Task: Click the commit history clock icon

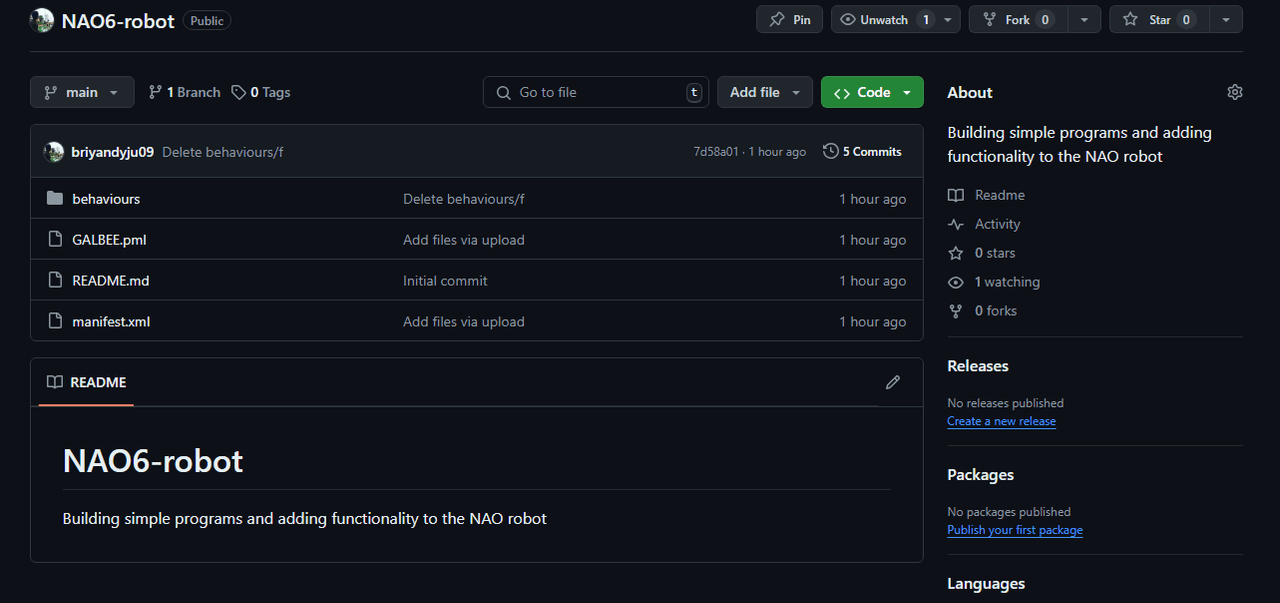Action: click(830, 152)
